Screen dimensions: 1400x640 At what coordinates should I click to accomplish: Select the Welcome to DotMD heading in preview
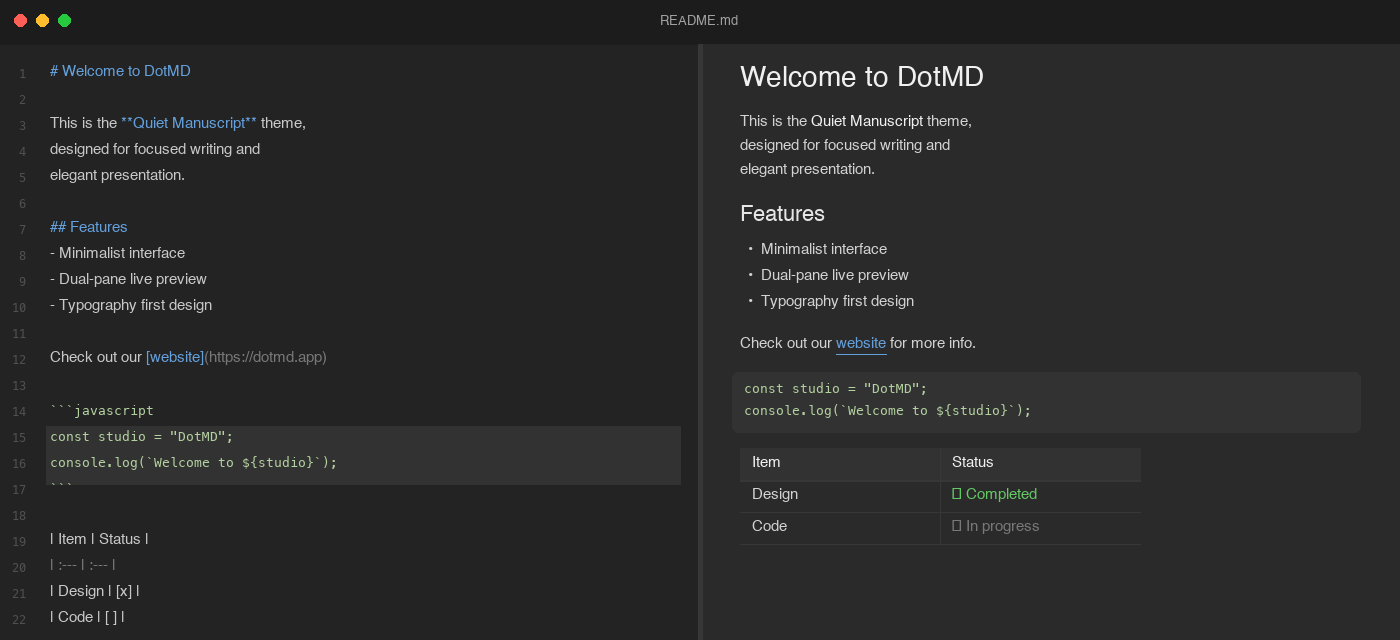point(861,77)
